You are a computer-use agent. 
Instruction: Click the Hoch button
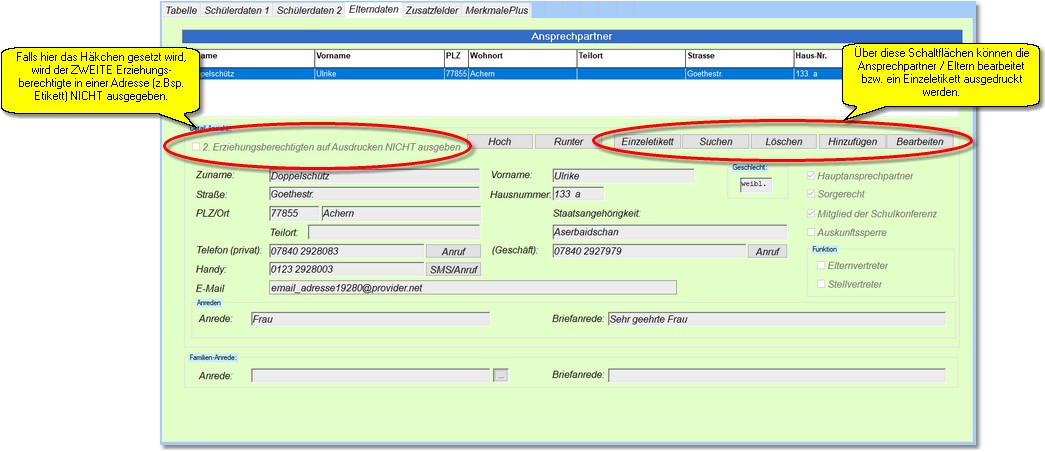499,142
